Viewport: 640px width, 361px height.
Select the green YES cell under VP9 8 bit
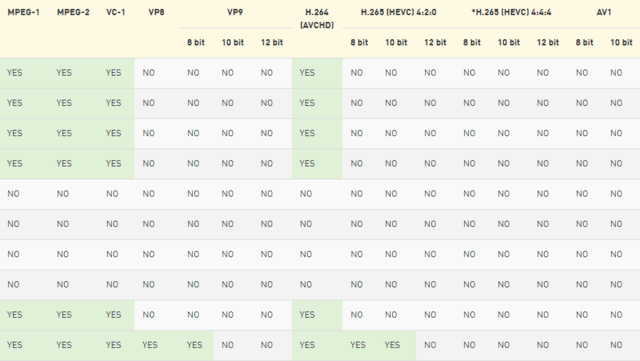pyautogui.click(x=194, y=345)
